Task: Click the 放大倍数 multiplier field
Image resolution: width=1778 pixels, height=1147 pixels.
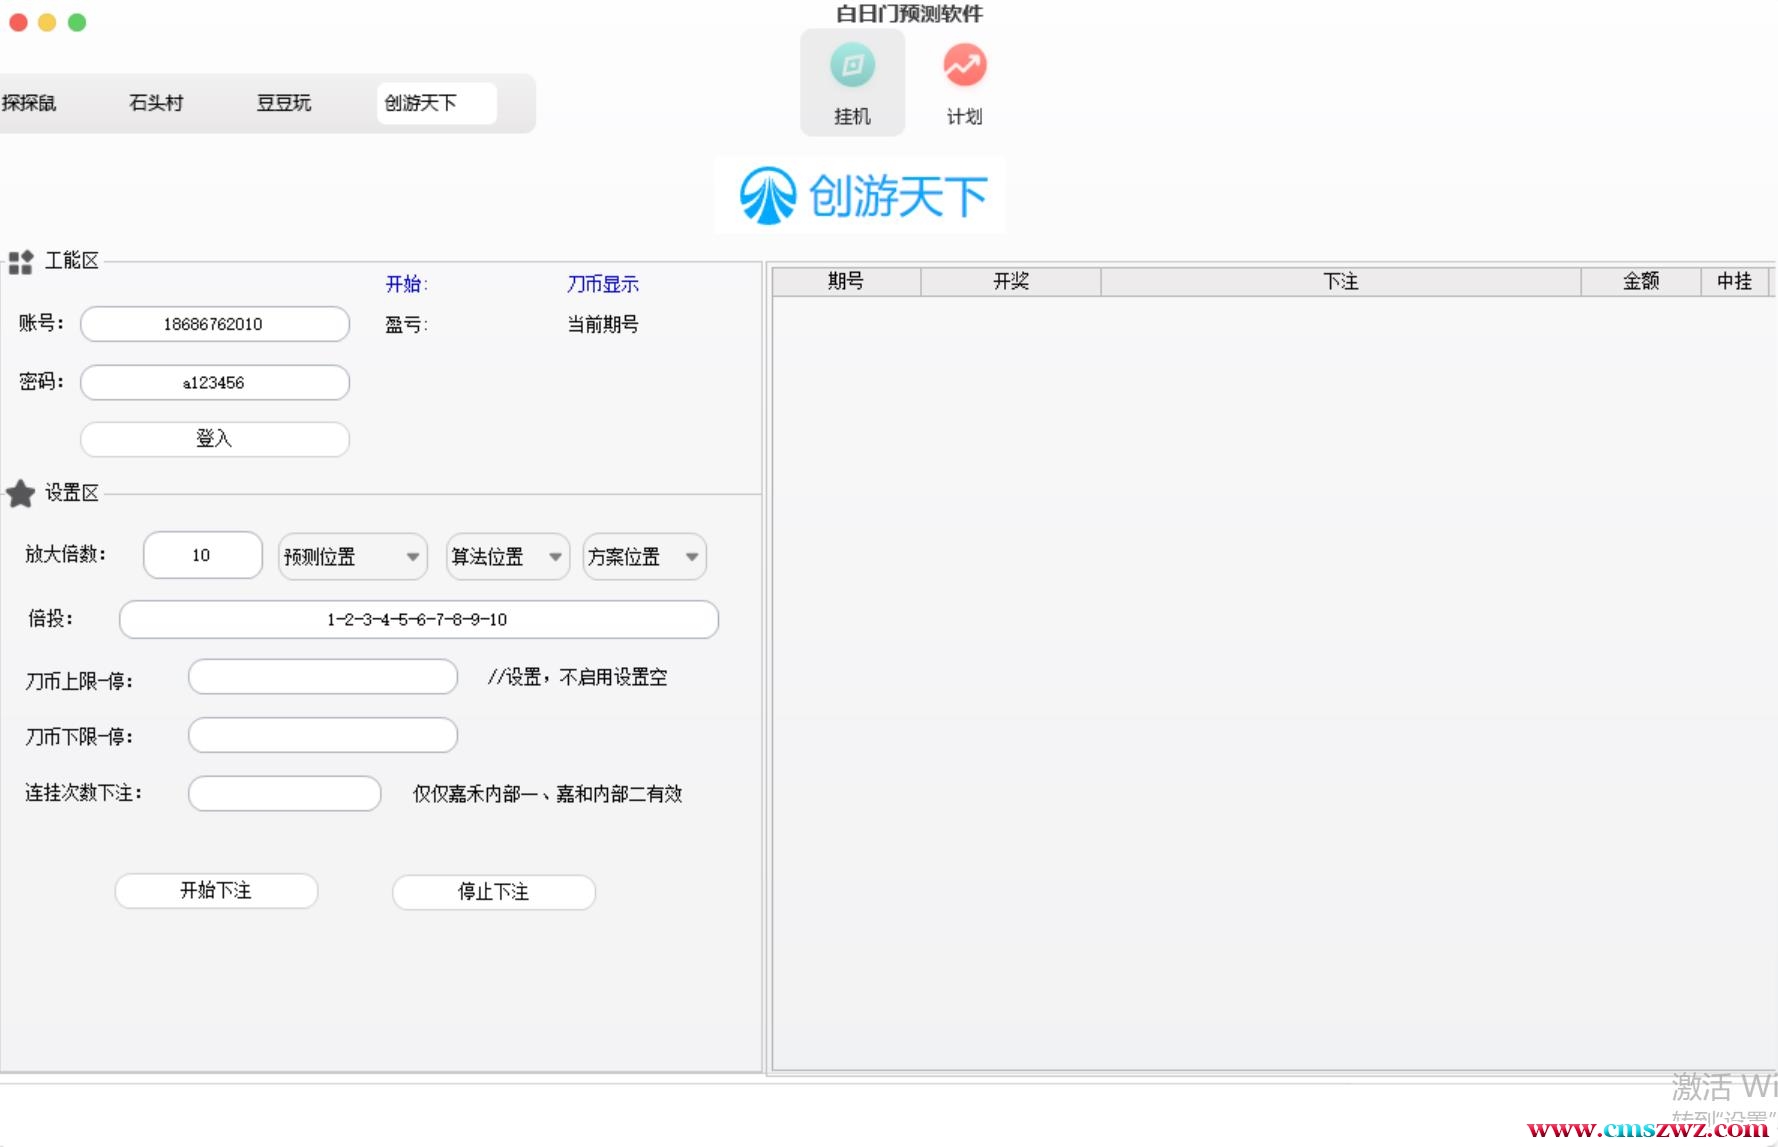Action: coord(202,555)
